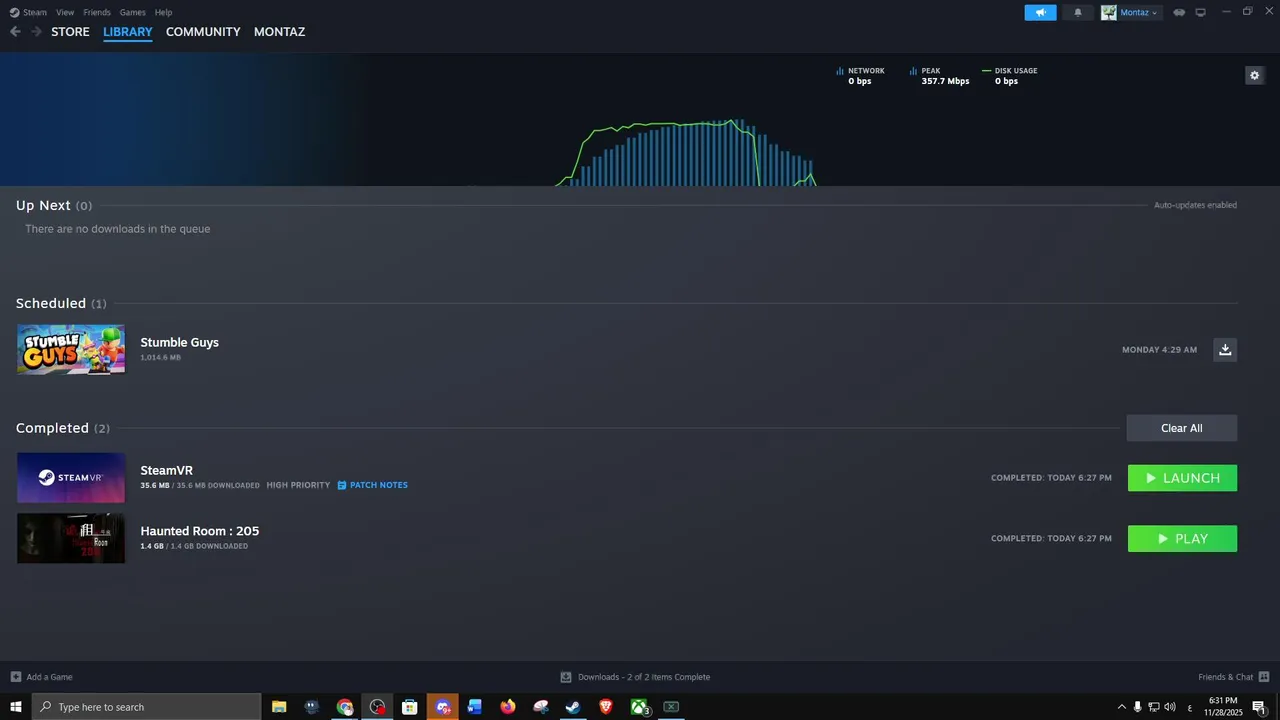Open the Stumble Guys title
The width and height of the screenshot is (1280, 720).
pyautogui.click(x=179, y=342)
